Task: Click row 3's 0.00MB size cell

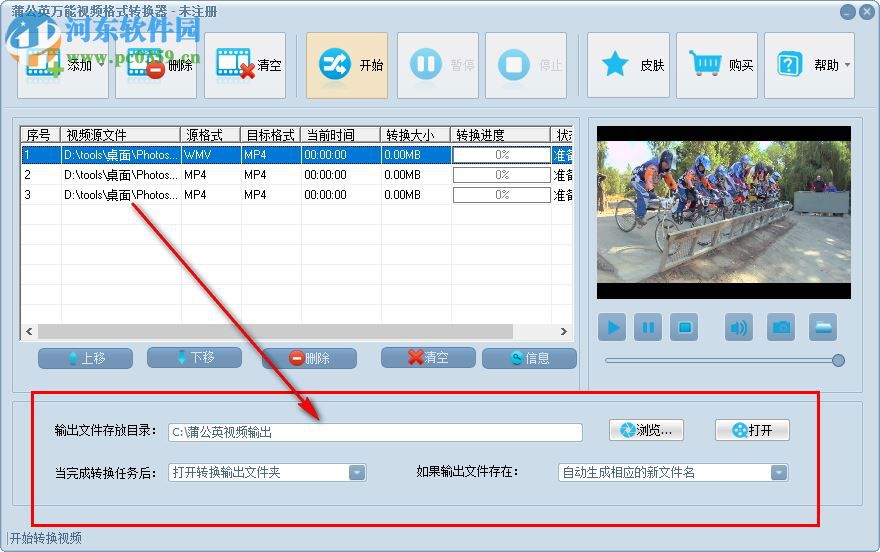Action: 416,195
